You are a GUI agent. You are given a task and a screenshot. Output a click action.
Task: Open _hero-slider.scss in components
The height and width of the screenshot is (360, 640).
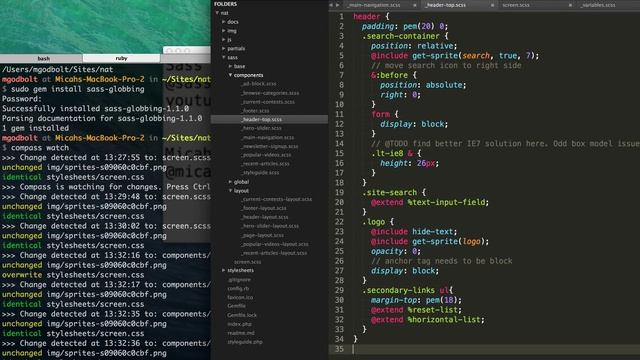(261, 128)
